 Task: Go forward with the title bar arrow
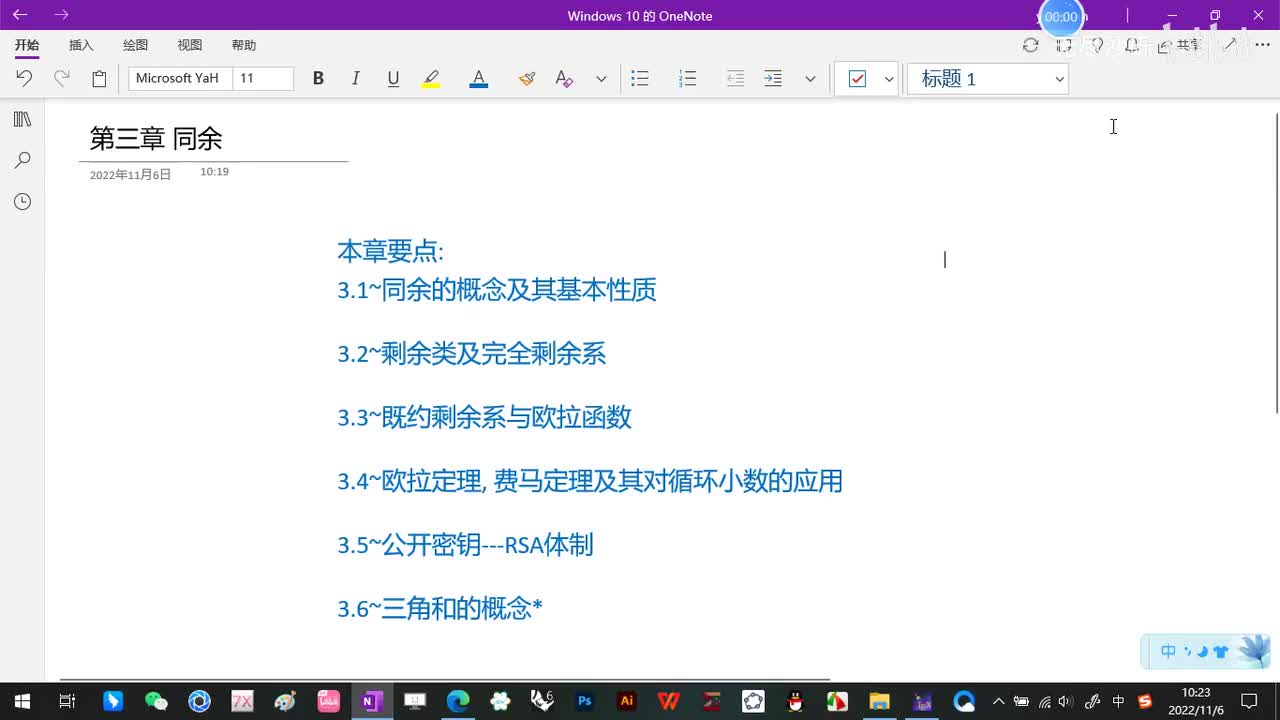(x=62, y=15)
